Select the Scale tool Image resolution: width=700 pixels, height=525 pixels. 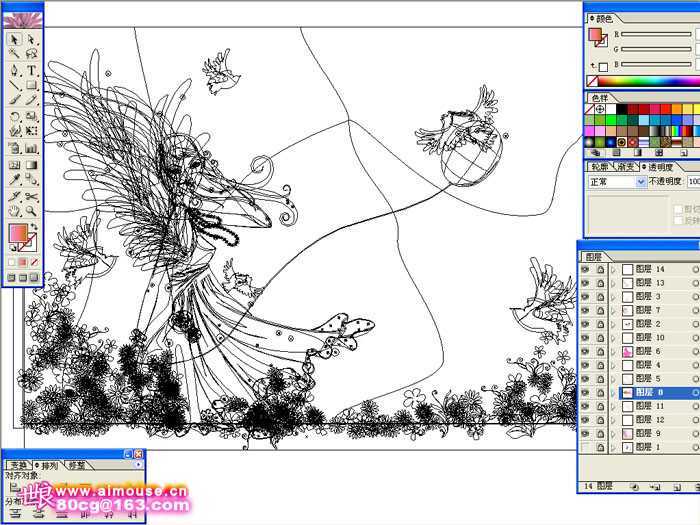(x=31, y=117)
